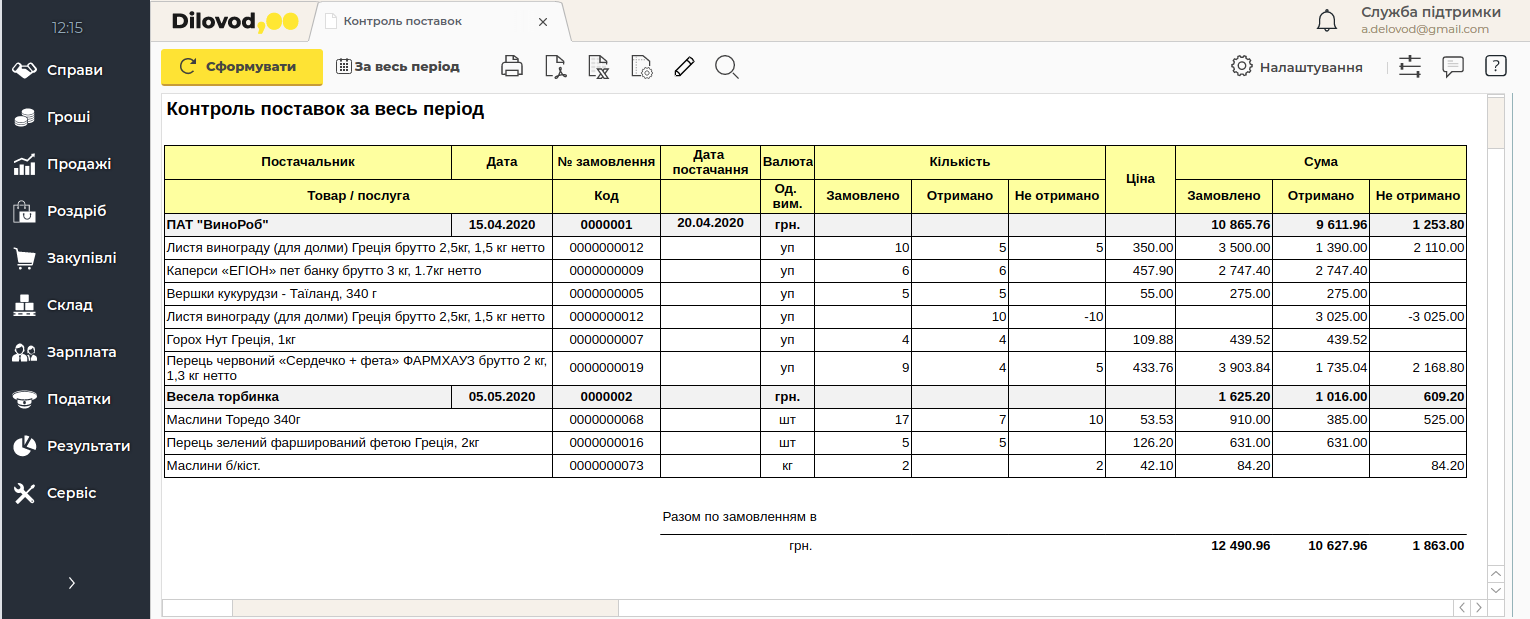This screenshot has width=1530, height=619.
Task: Click product code 0000000068
Action: coord(606,420)
